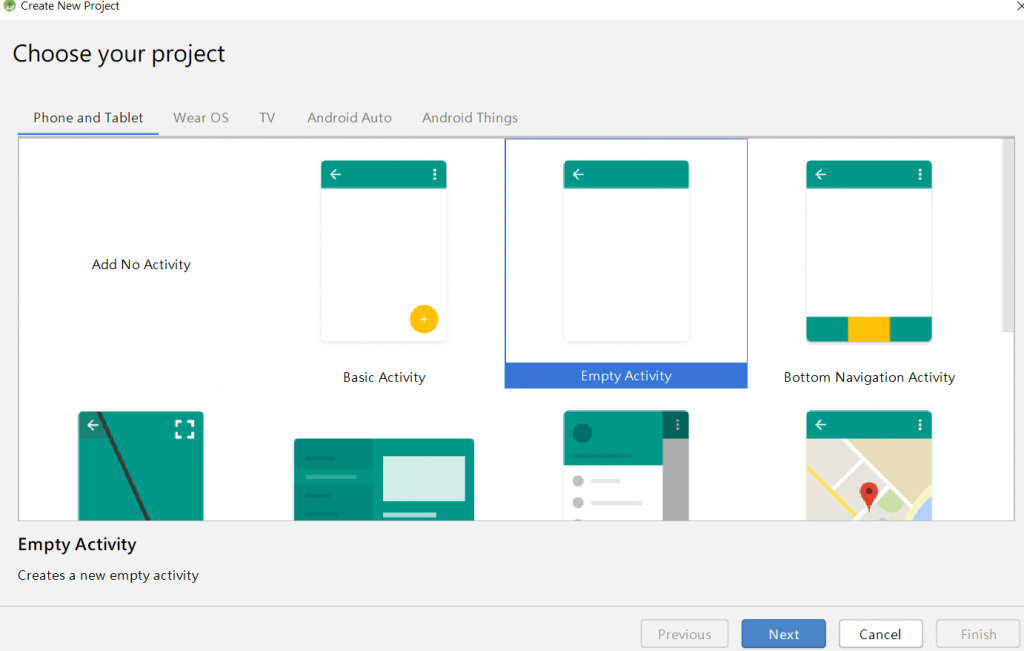Click the Basic Activity label

click(384, 377)
